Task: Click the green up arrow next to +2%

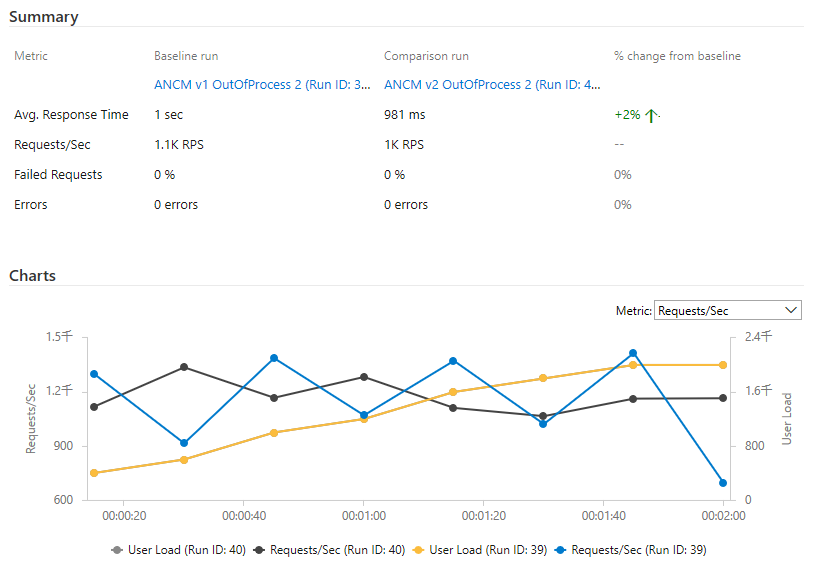Action: [x=651, y=115]
